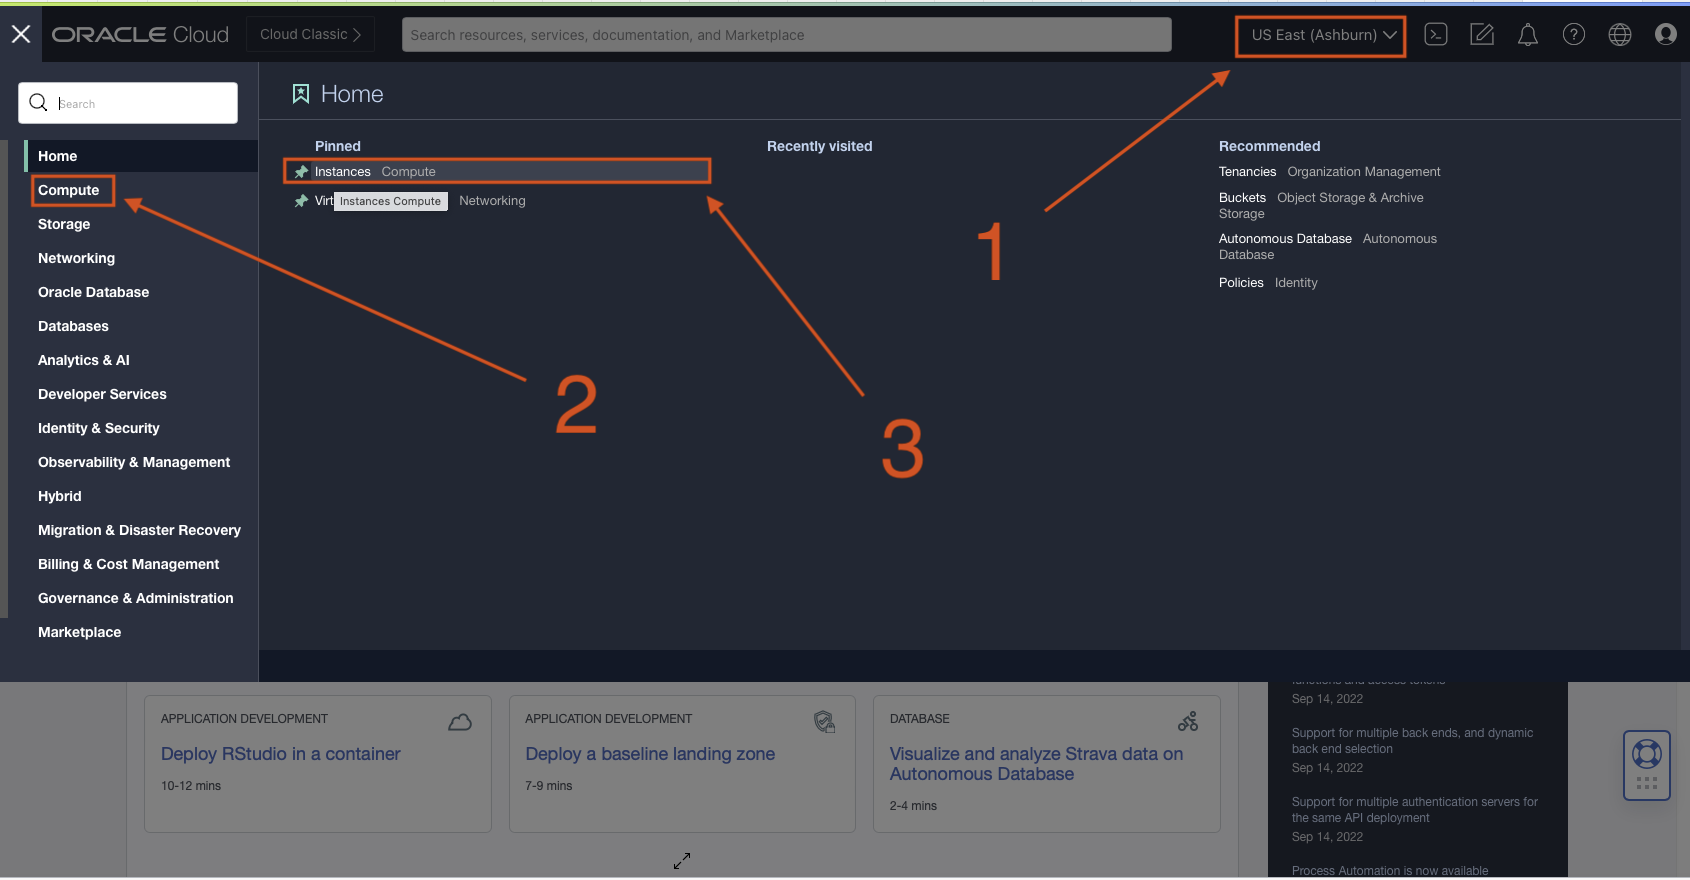Close the navigation menu with X icon
The width and height of the screenshot is (1690, 880).
pos(20,34)
